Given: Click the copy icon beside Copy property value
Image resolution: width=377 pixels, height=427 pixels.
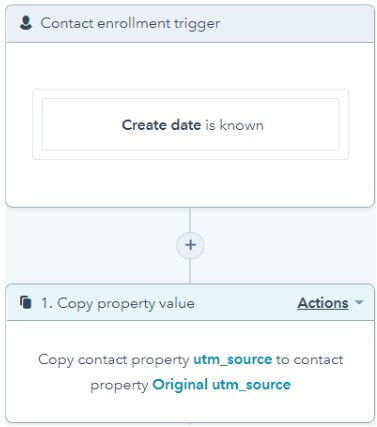Looking at the screenshot, I should [x=26, y=303].
